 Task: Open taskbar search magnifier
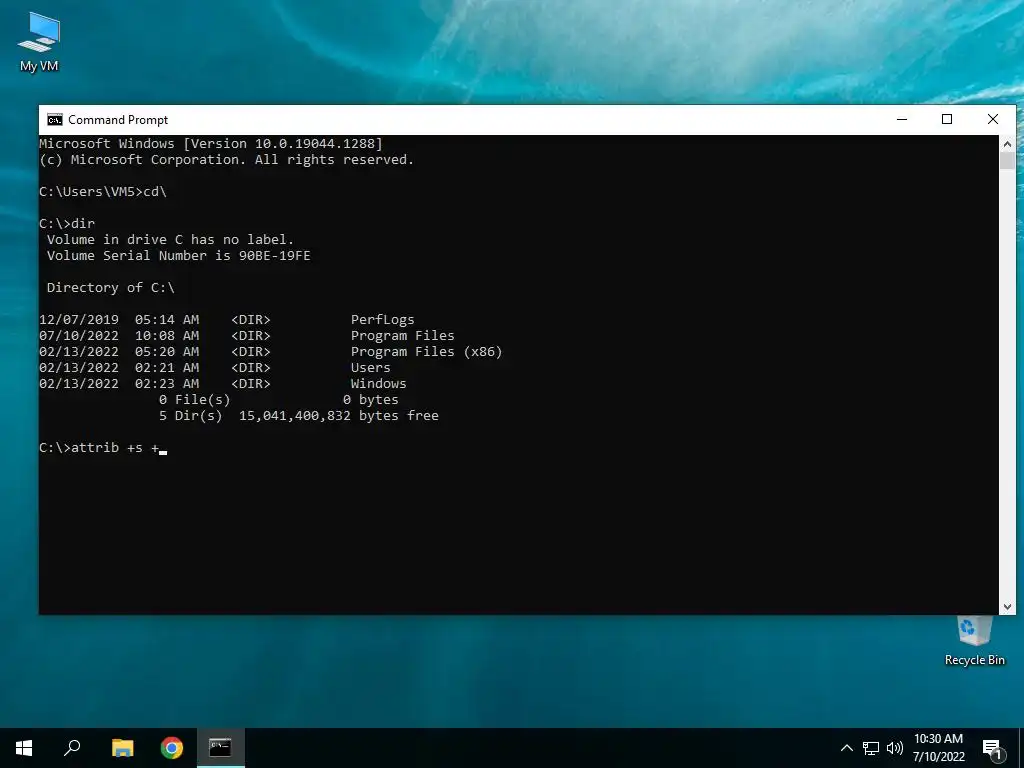[x=72, y=748]
